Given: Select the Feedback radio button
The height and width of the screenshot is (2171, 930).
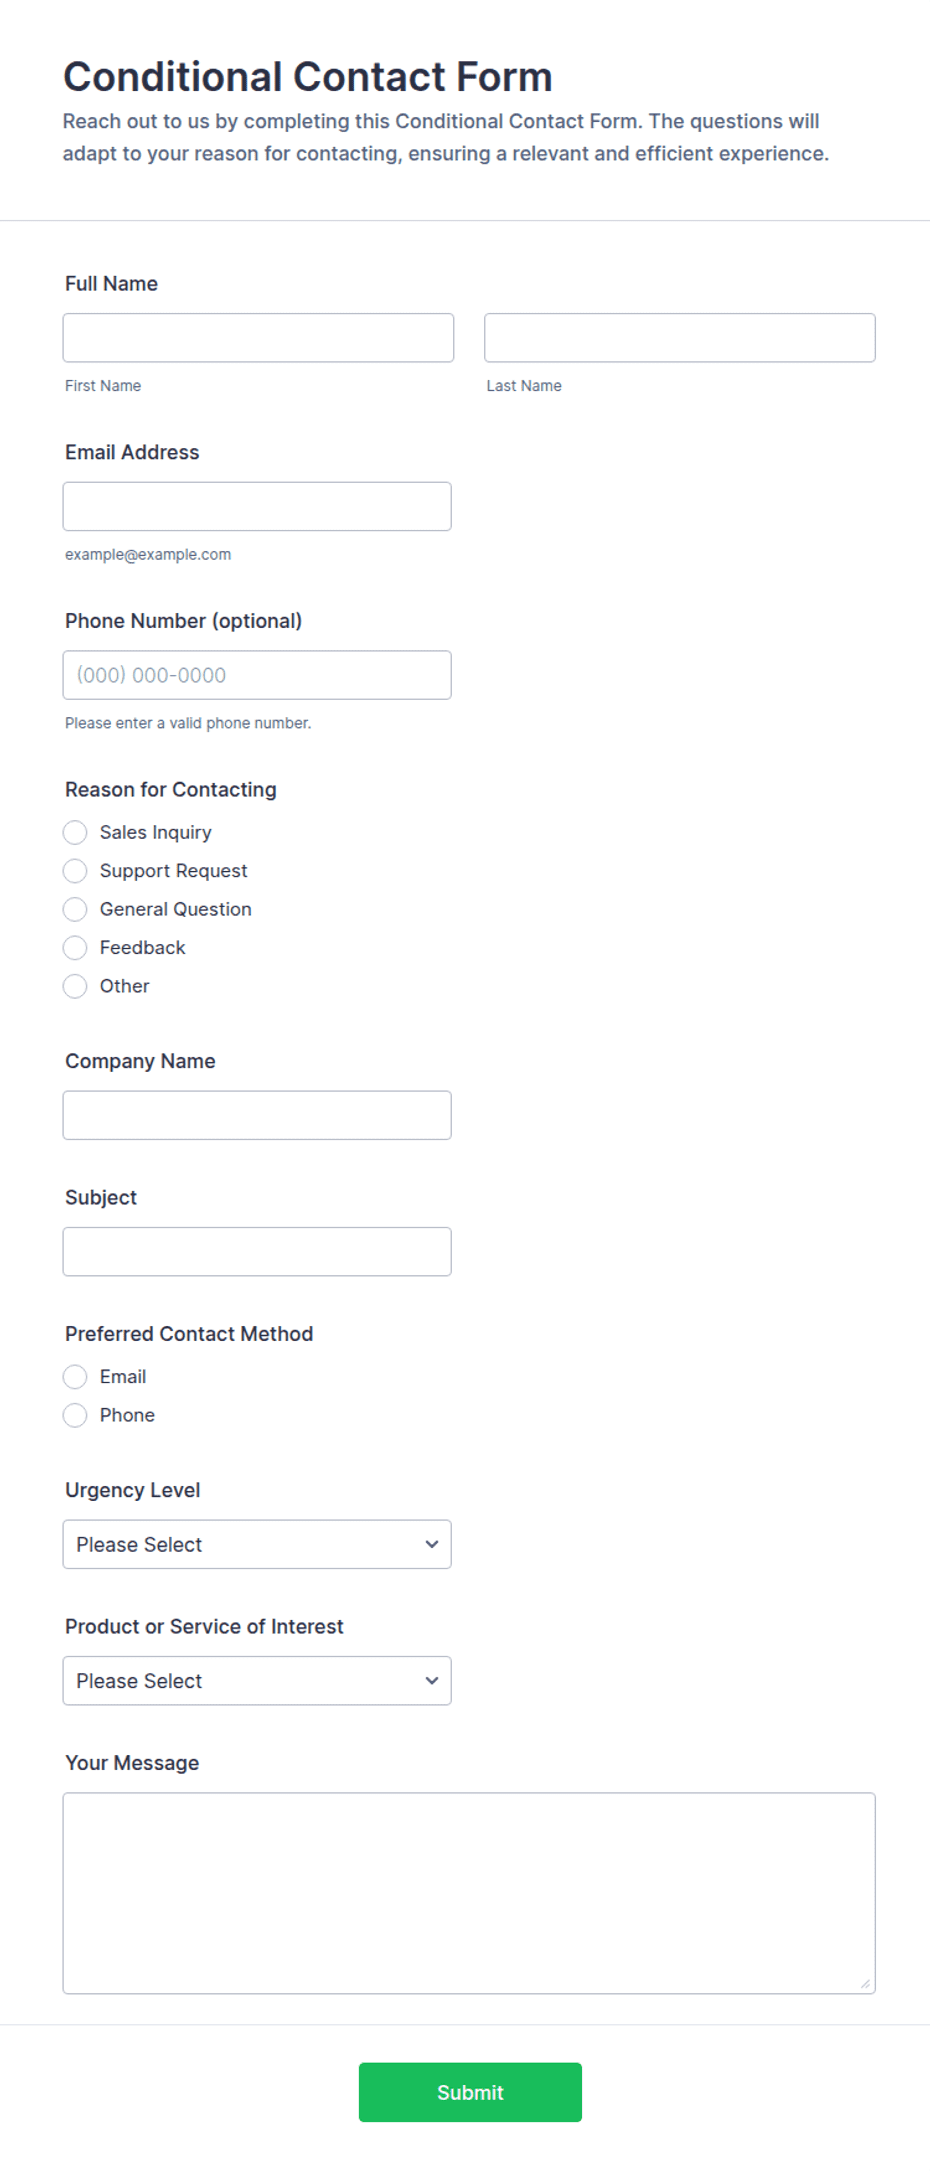Looking at the screenshot, I should (75, 948).
